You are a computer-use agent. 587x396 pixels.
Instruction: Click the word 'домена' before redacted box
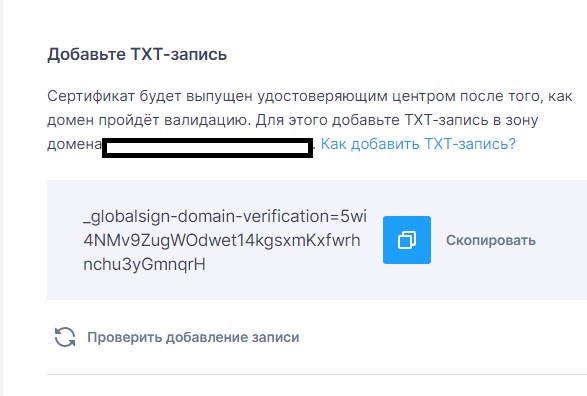click(74, 144)
